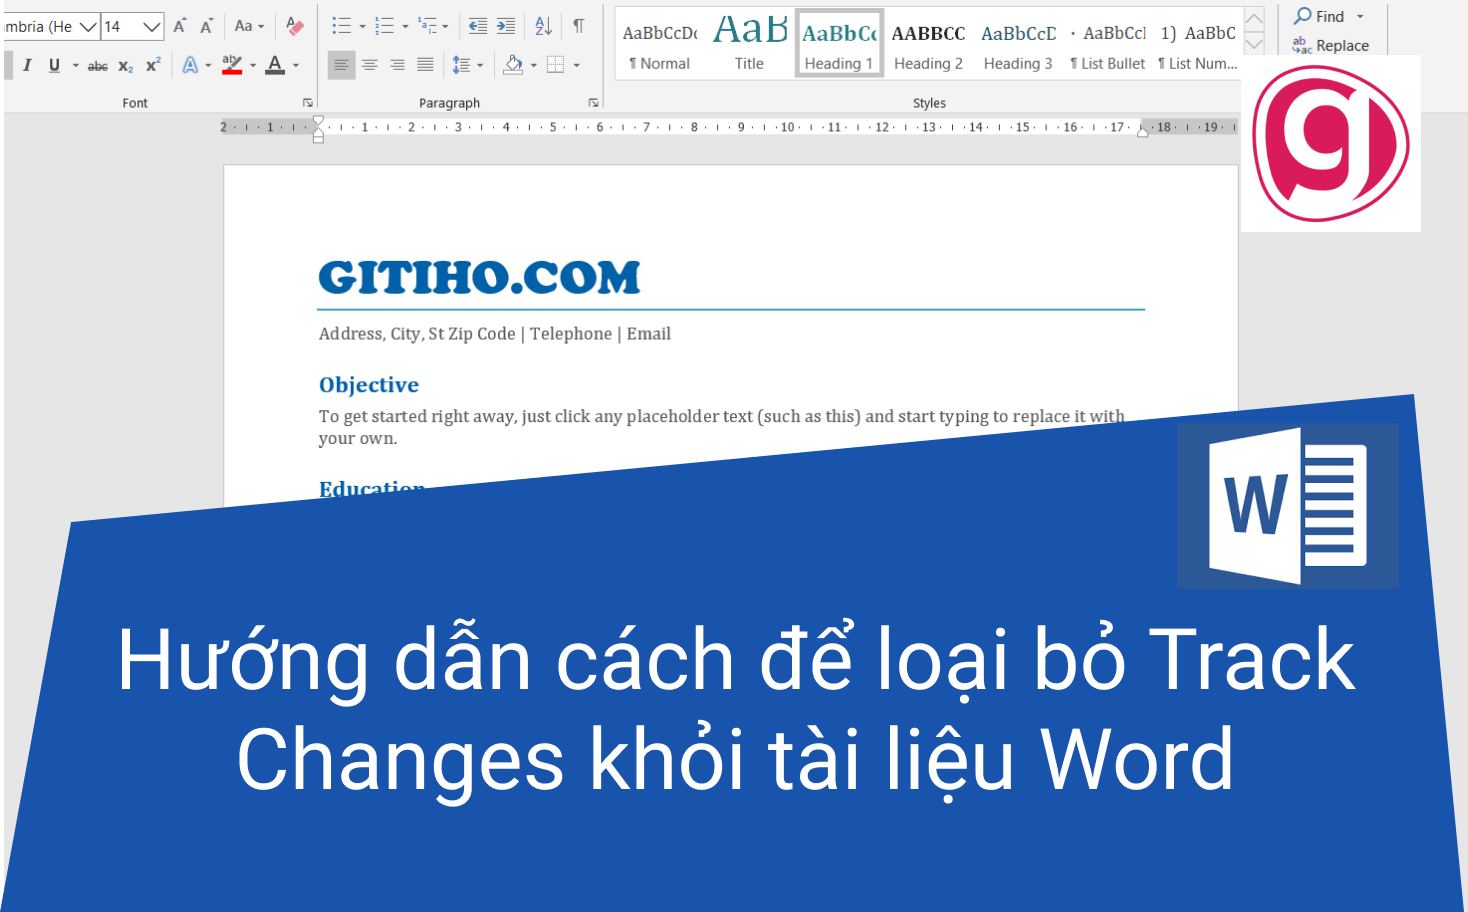Apply the Heading 2 style
This screenshot has width=1468, height=912.
927,42
